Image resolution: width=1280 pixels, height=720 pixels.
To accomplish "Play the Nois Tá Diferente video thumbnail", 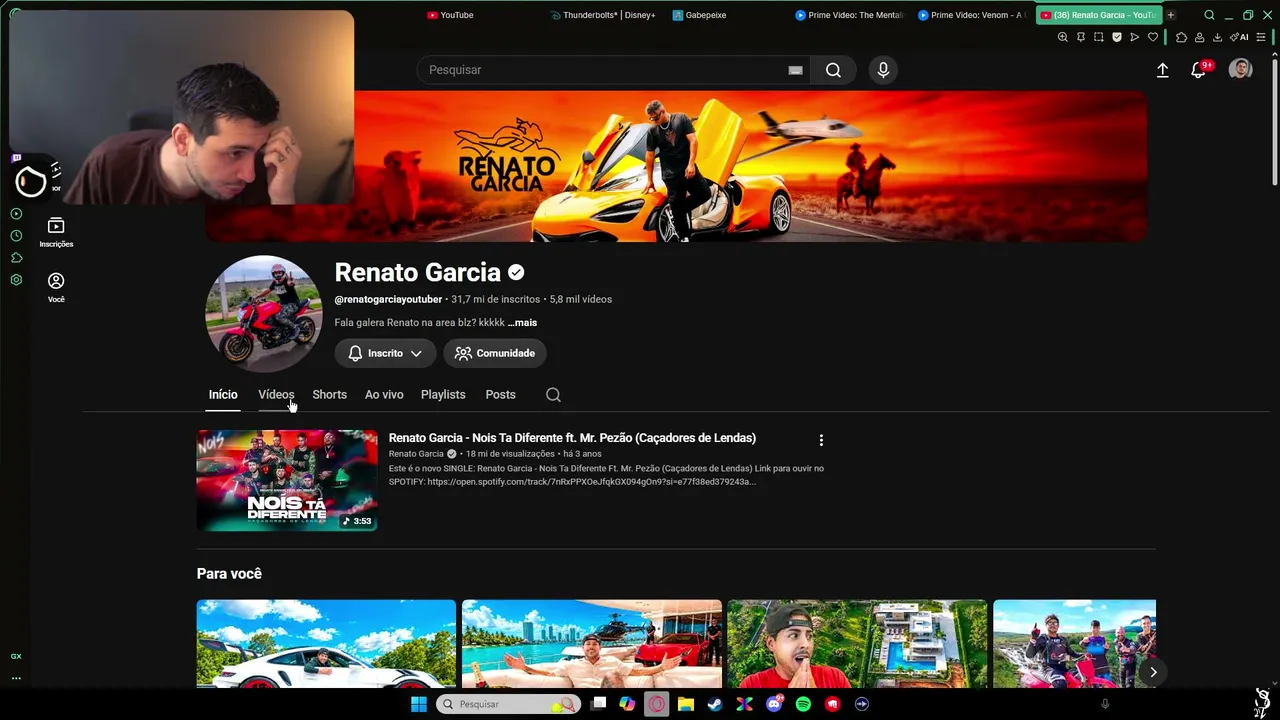I will [x=287, y=481].
